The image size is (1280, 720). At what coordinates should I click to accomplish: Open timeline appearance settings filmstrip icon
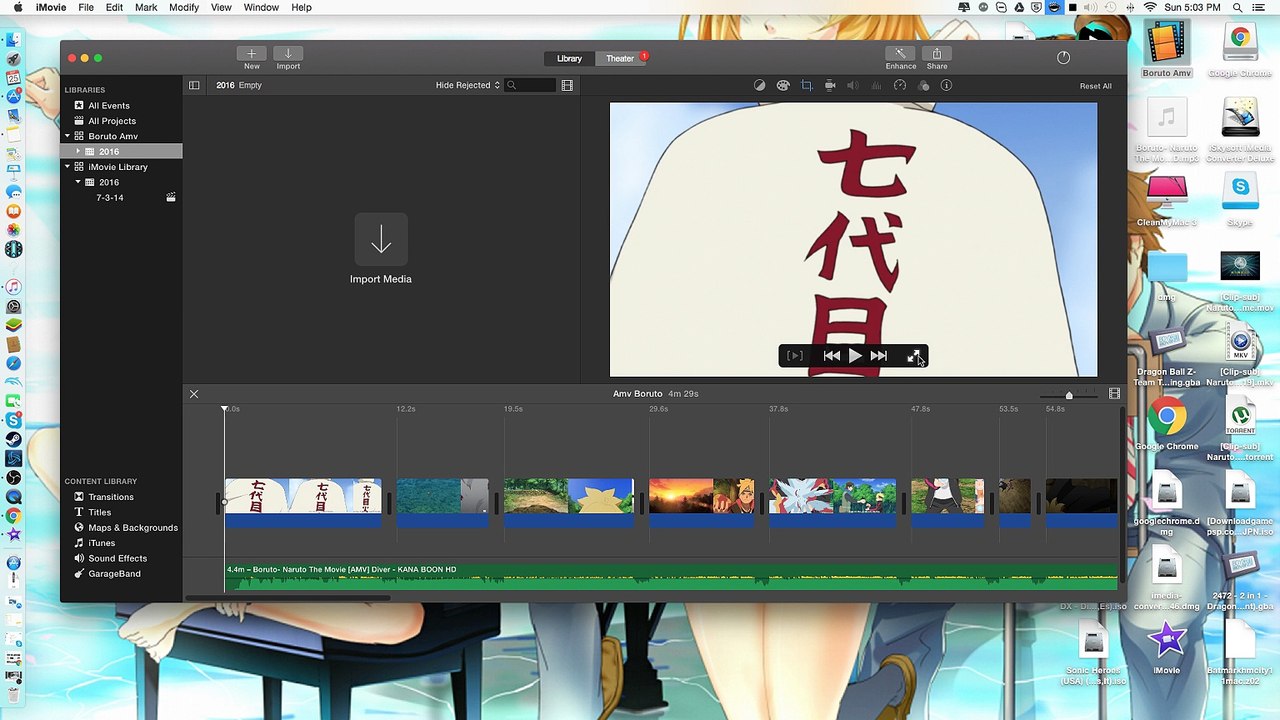[1114, 394]
